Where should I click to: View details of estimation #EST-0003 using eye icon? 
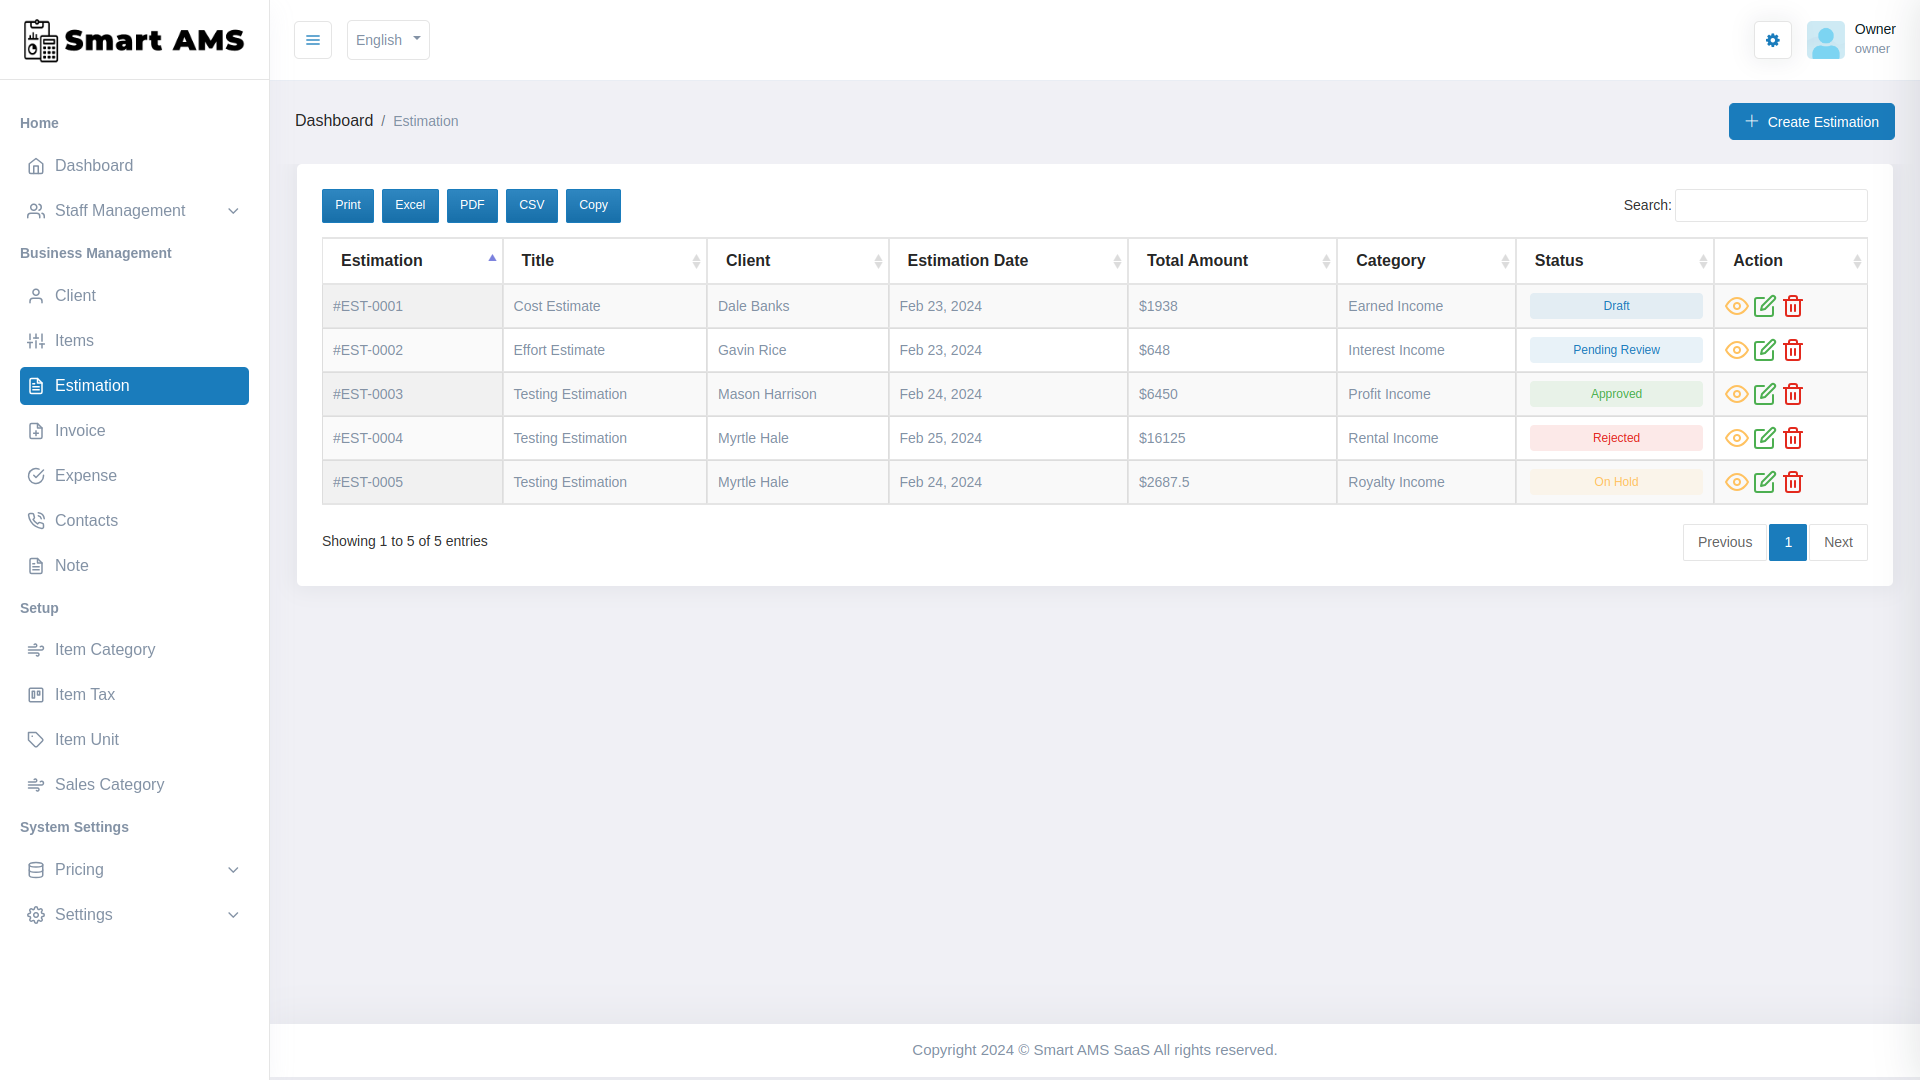tap(1735, 394)
